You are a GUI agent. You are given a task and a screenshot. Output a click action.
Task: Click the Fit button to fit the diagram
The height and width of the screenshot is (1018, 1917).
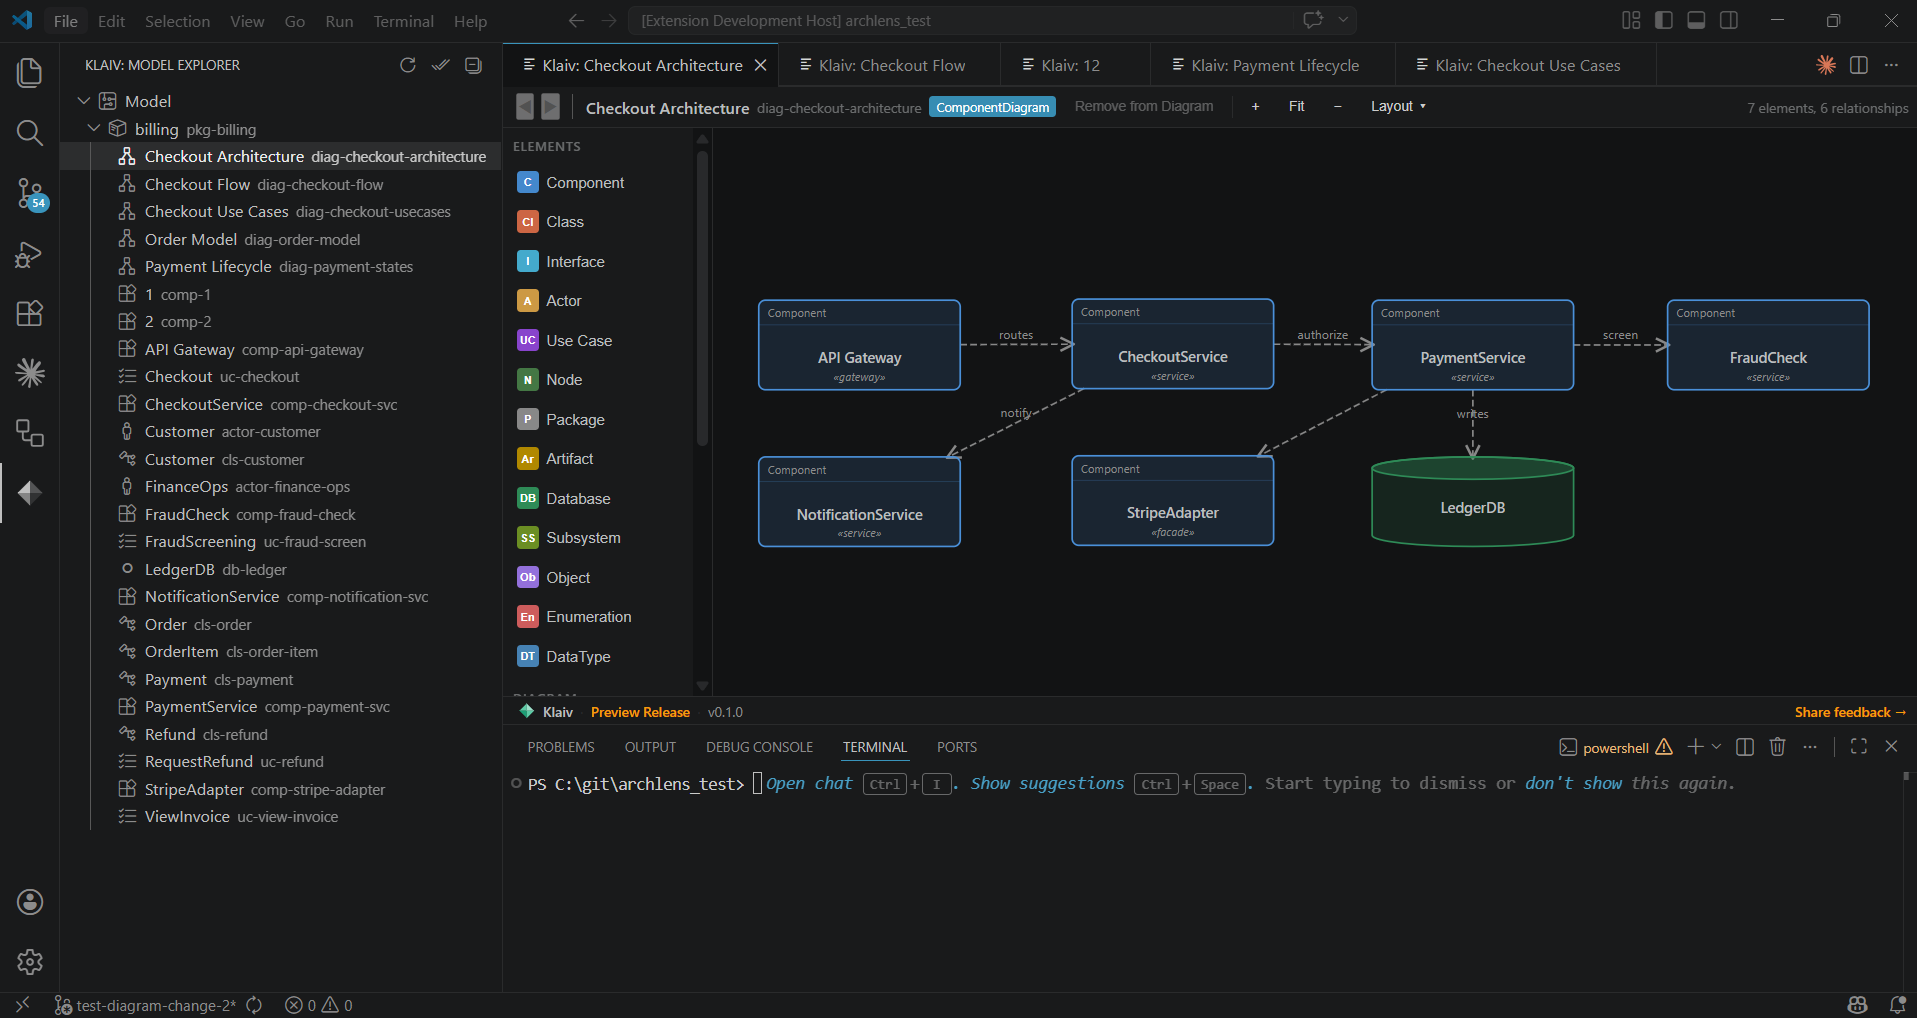1296,106
